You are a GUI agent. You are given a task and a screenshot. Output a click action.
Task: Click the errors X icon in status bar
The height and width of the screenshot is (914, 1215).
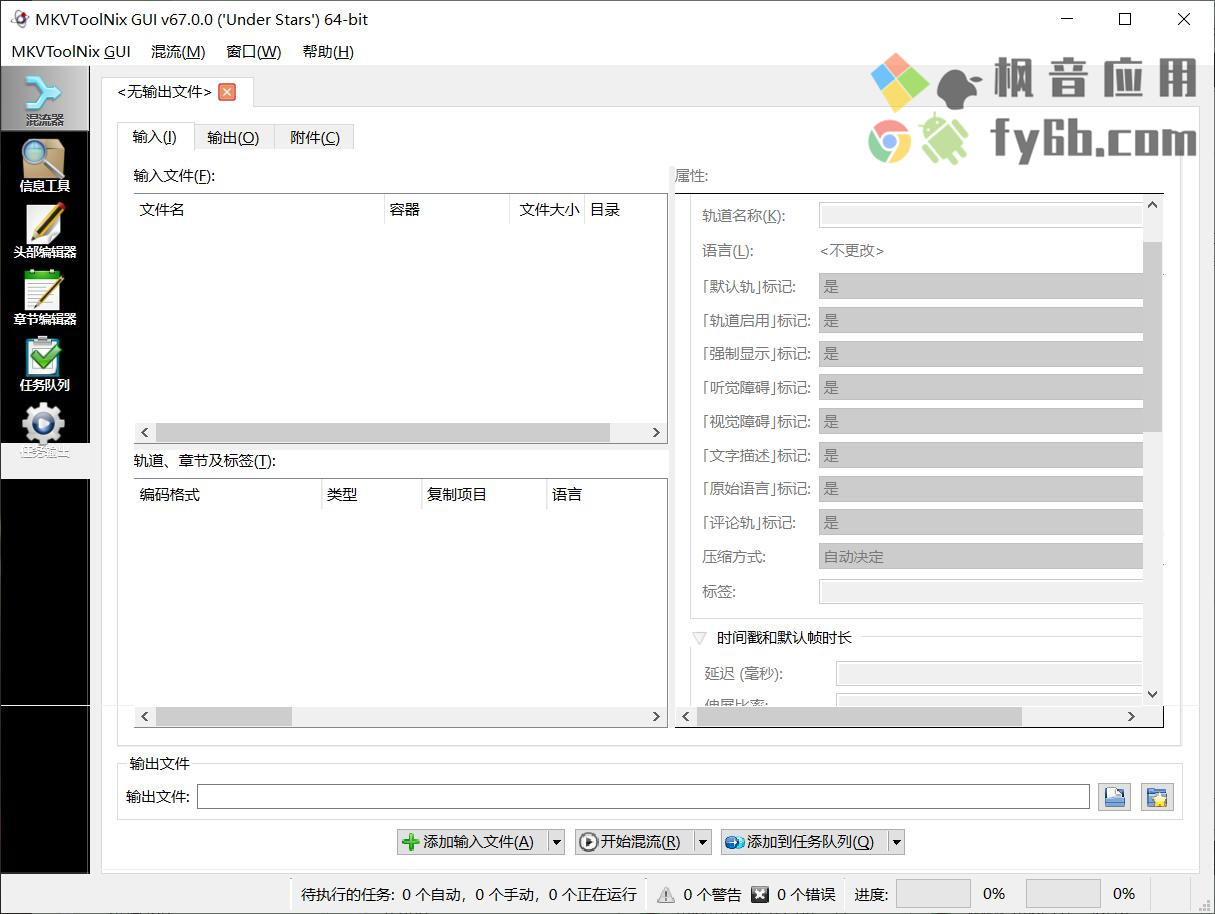[760, 894]
